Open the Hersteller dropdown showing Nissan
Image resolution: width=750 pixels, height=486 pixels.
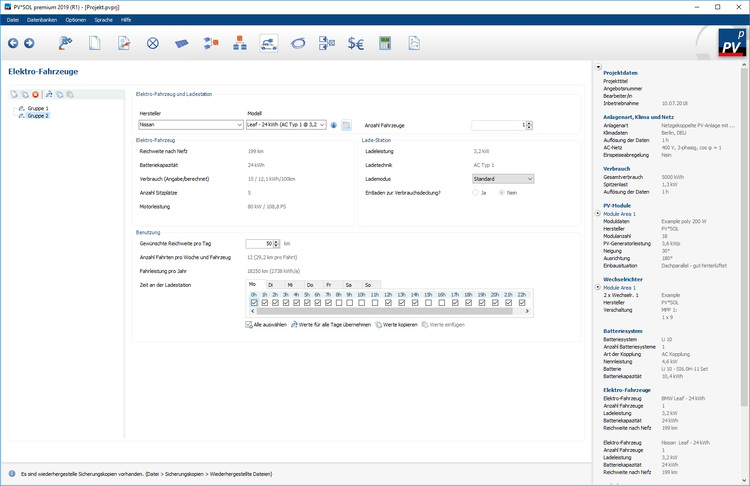point(190,125)
